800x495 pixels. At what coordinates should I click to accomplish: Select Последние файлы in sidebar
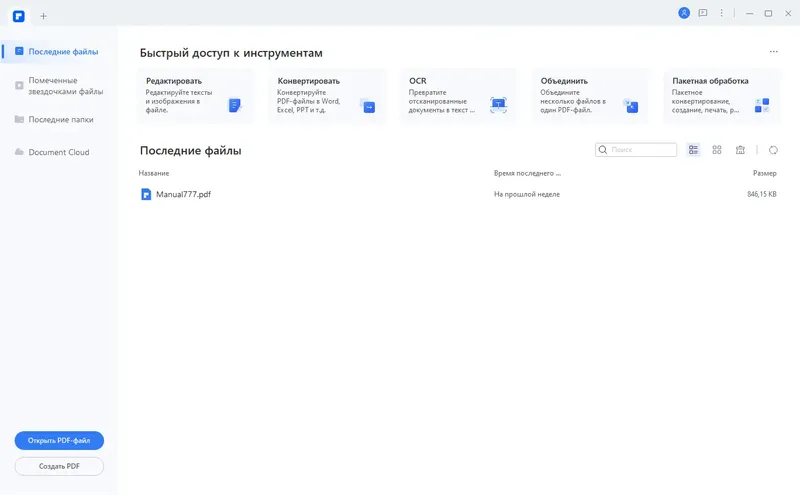coord(59,52)
